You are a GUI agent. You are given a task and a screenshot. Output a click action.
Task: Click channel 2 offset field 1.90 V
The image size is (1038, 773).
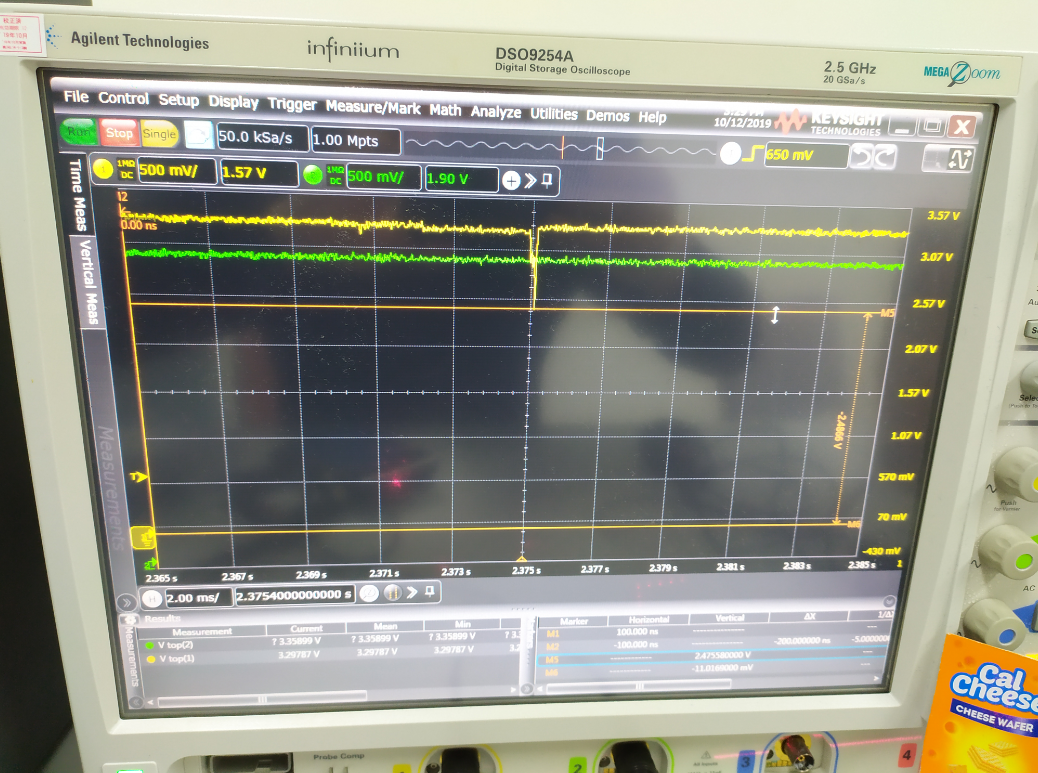coord(461,179)
